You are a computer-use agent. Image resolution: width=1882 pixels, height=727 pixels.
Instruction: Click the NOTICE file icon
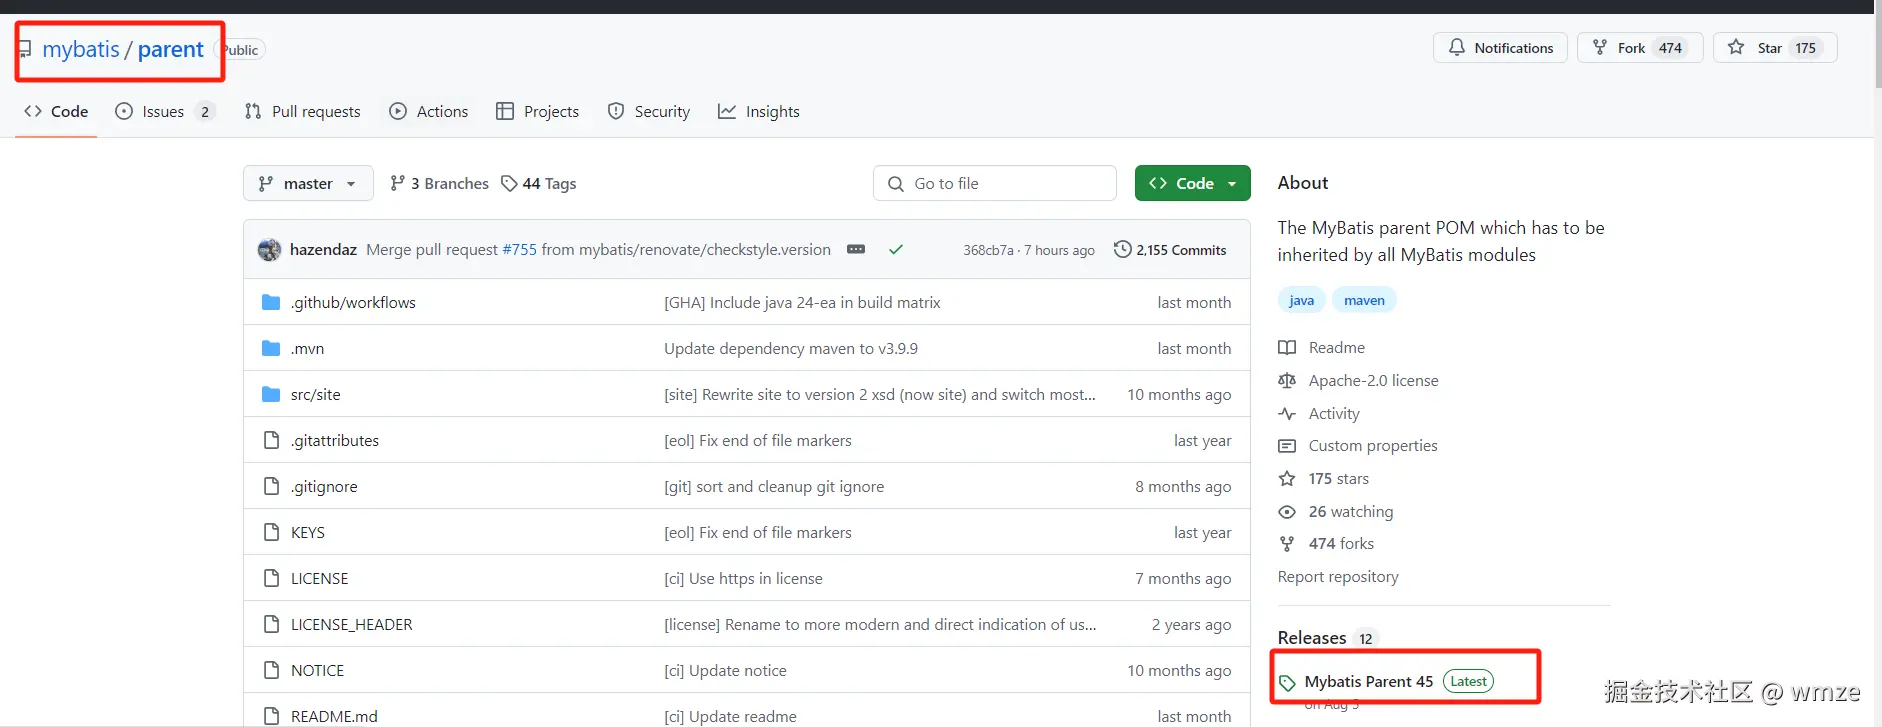pyautogui.click(x=271, y=670)
